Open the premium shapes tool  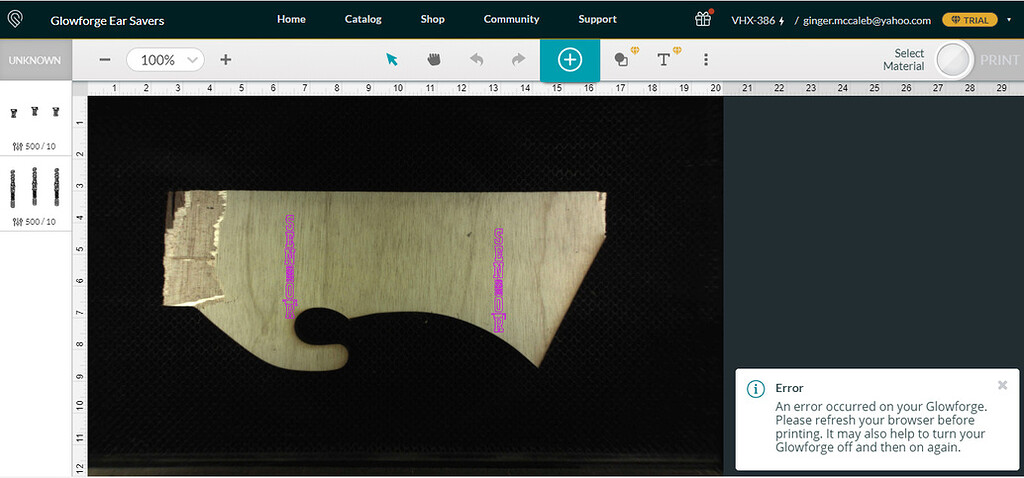[625, 58]
